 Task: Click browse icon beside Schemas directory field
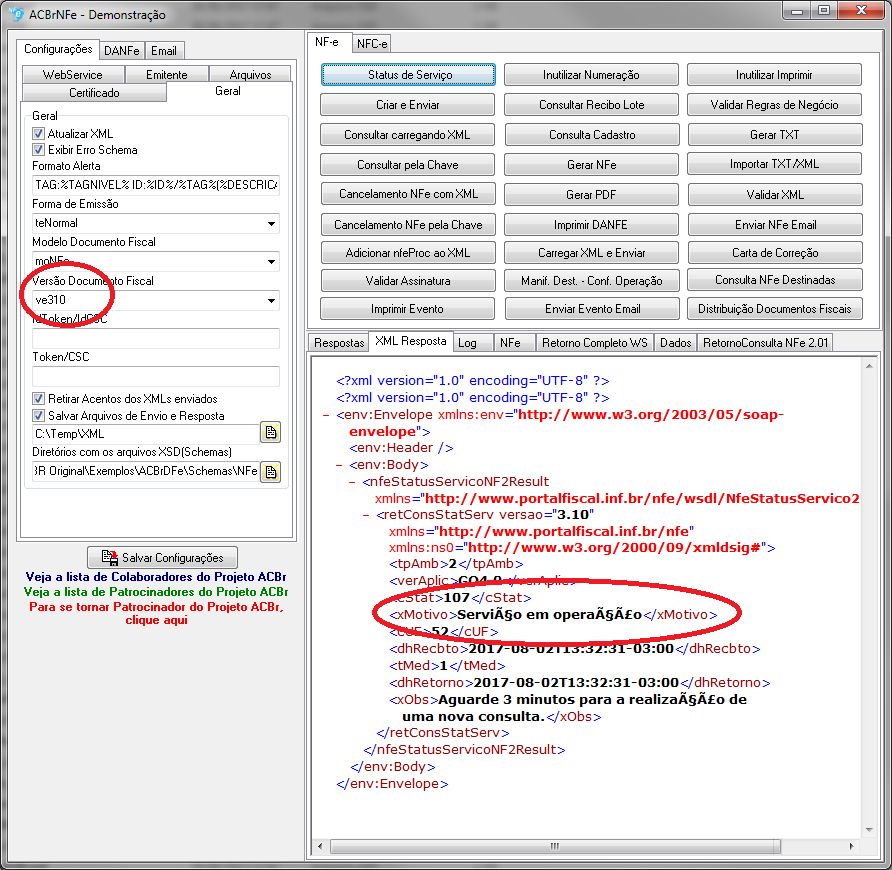click(x=271, y=472)
